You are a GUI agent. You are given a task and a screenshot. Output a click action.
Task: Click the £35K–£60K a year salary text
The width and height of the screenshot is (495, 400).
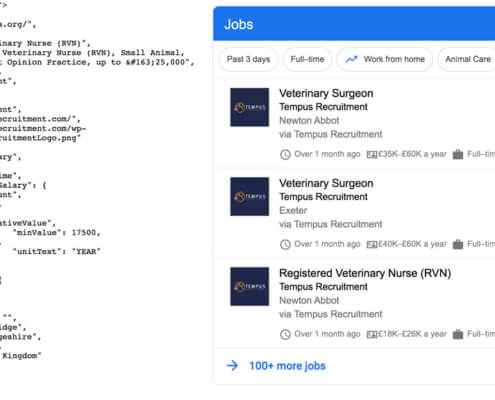pos(412,154)
